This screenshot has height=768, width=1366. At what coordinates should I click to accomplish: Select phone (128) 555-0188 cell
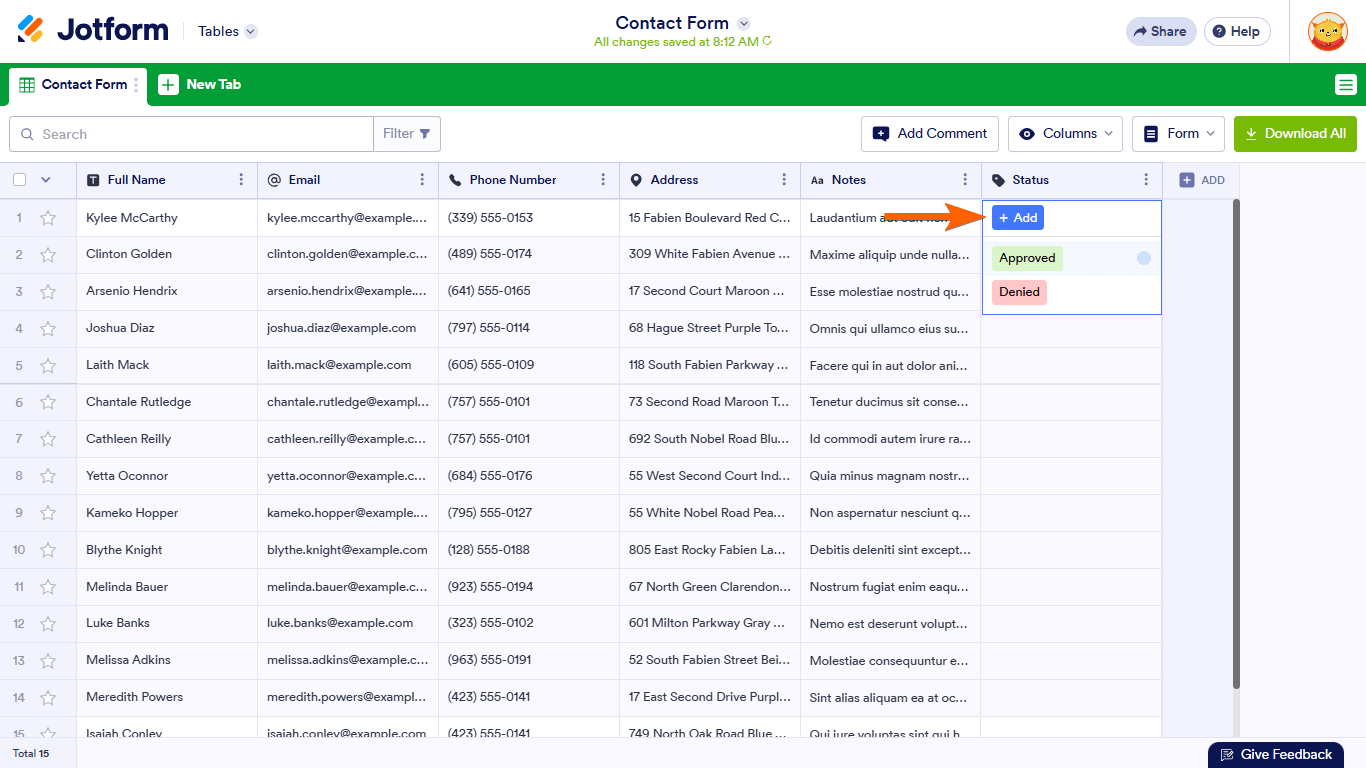pyautogui.click(x=529, y=551)
